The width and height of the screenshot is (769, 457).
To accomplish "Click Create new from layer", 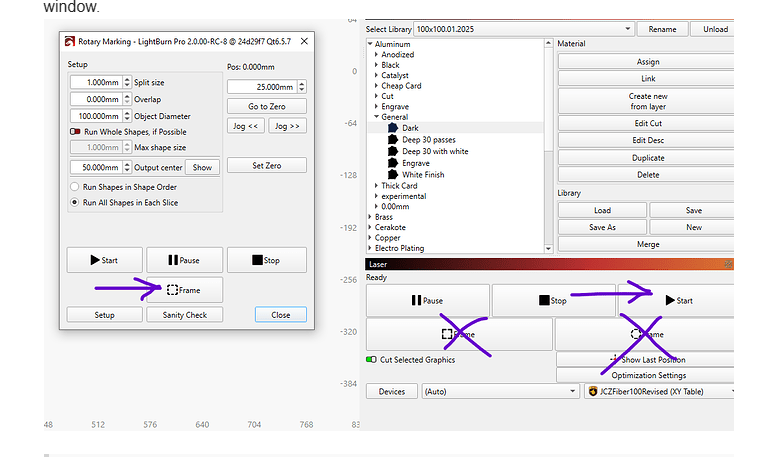I will coord(647,101).
